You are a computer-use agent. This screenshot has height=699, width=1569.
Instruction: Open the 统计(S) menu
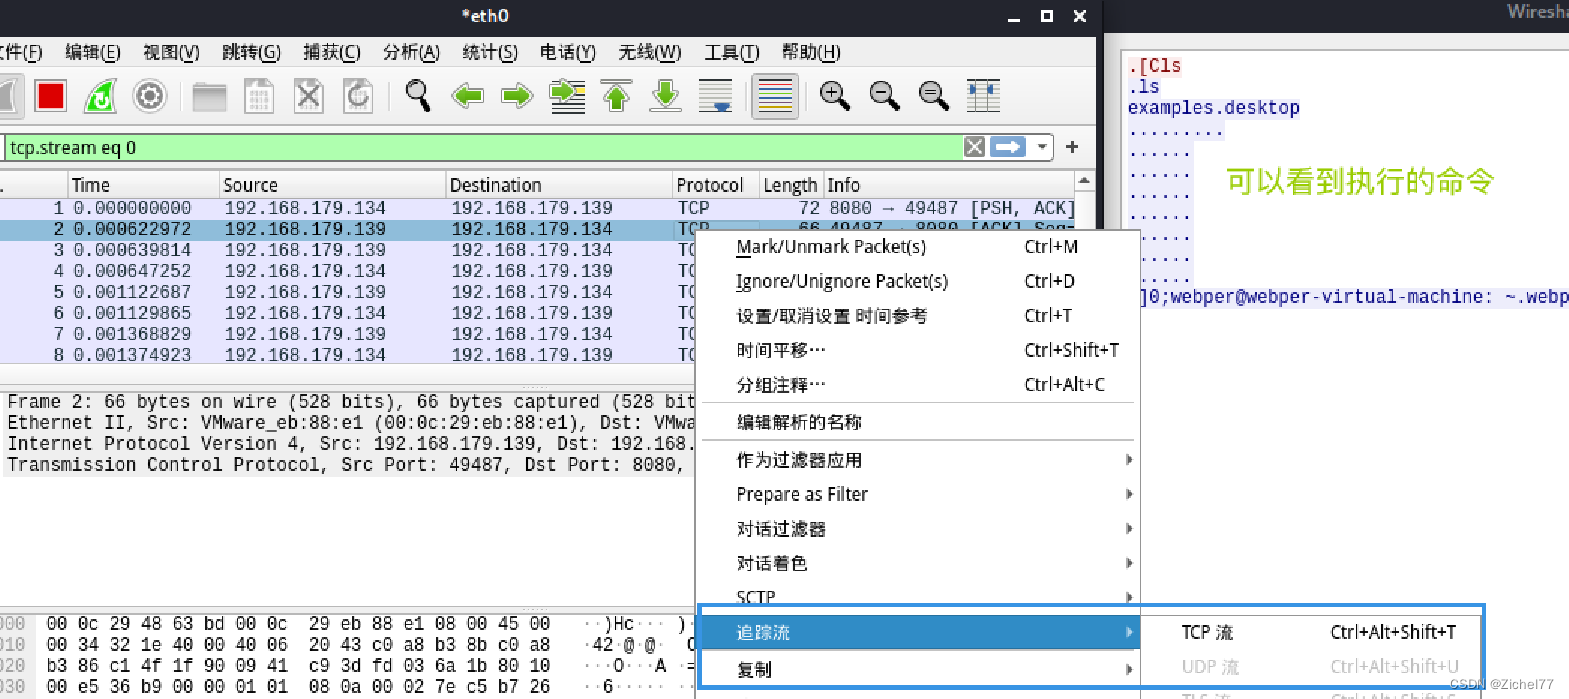tap(490, 52)
